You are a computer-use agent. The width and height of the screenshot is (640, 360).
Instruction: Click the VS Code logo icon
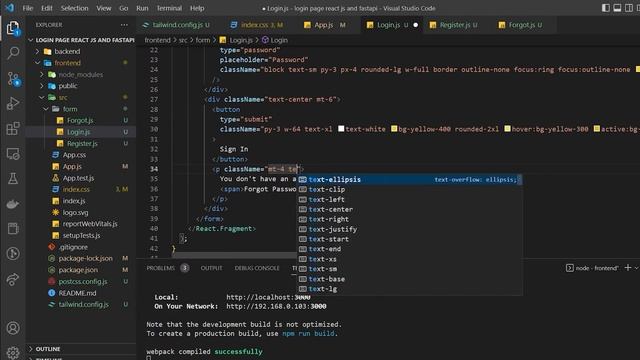pyautogui.click(x=9, y=8)
